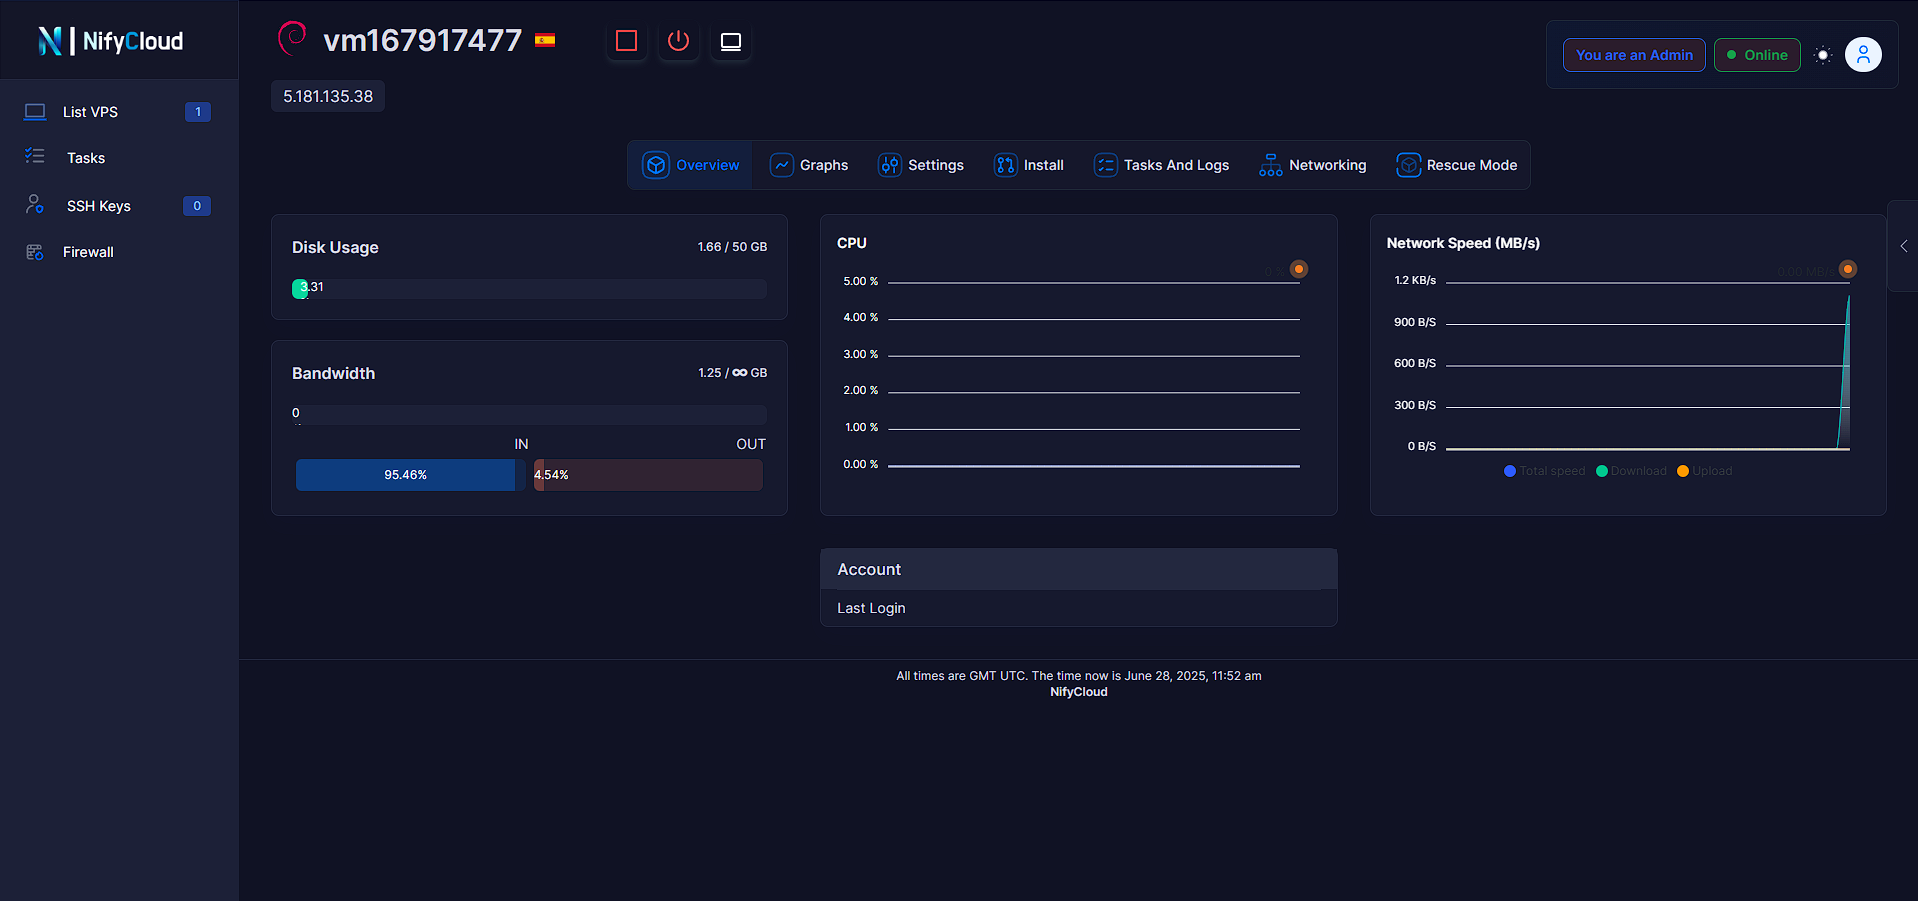
Task: Click the CPU chart orange marker dot
Action: tap(1299, 269)
